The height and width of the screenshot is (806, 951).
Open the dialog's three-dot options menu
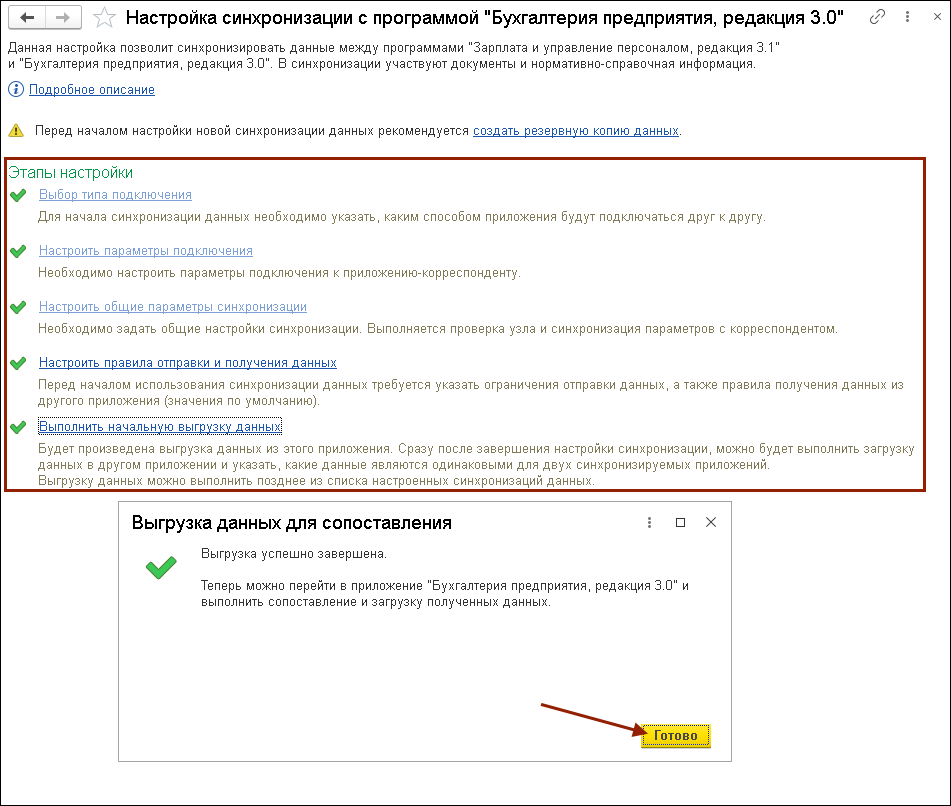[649, 522]
